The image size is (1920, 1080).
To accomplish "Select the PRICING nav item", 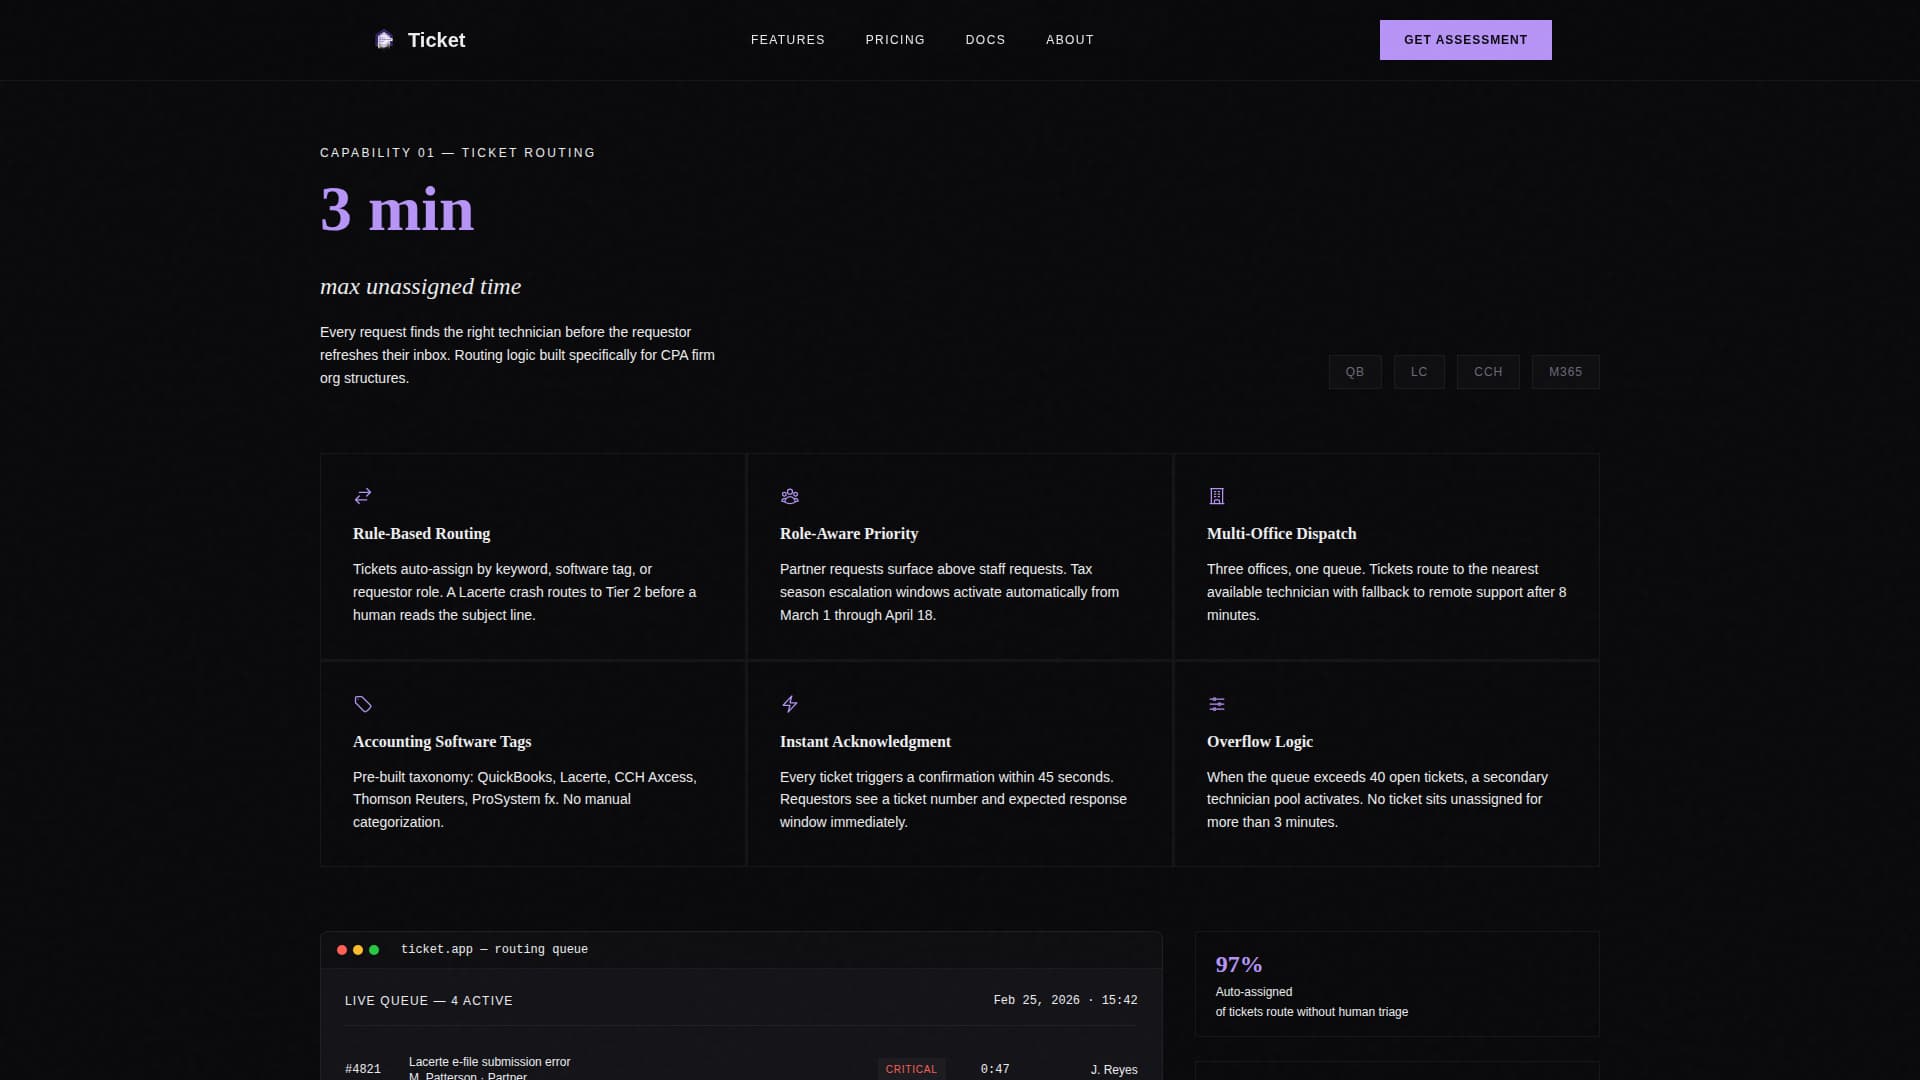I will click(895, 40).
